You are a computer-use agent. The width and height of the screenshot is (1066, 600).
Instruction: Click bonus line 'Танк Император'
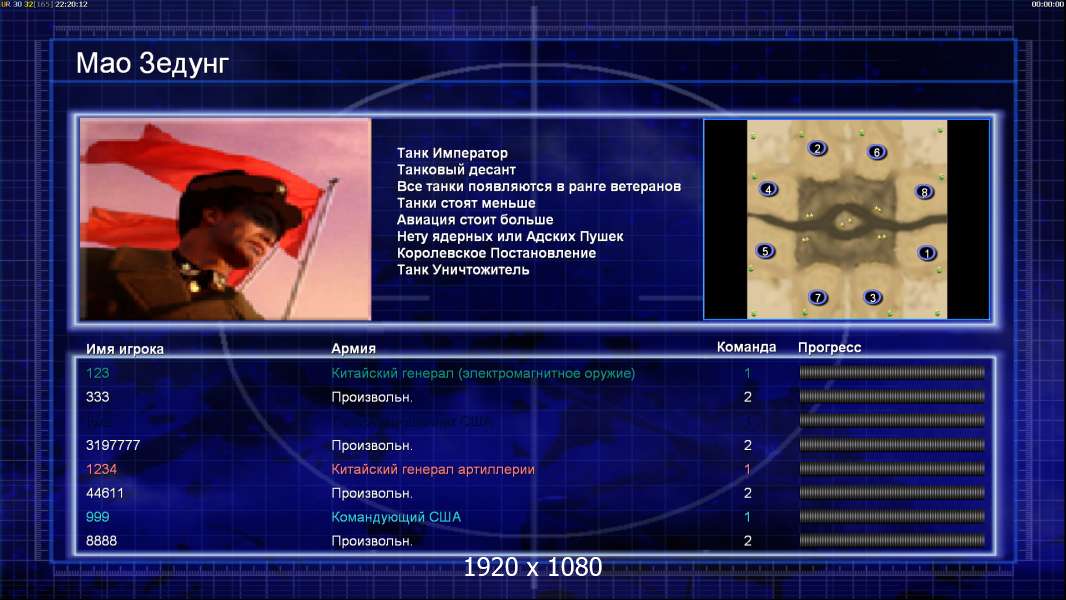(x=452, y=153)
